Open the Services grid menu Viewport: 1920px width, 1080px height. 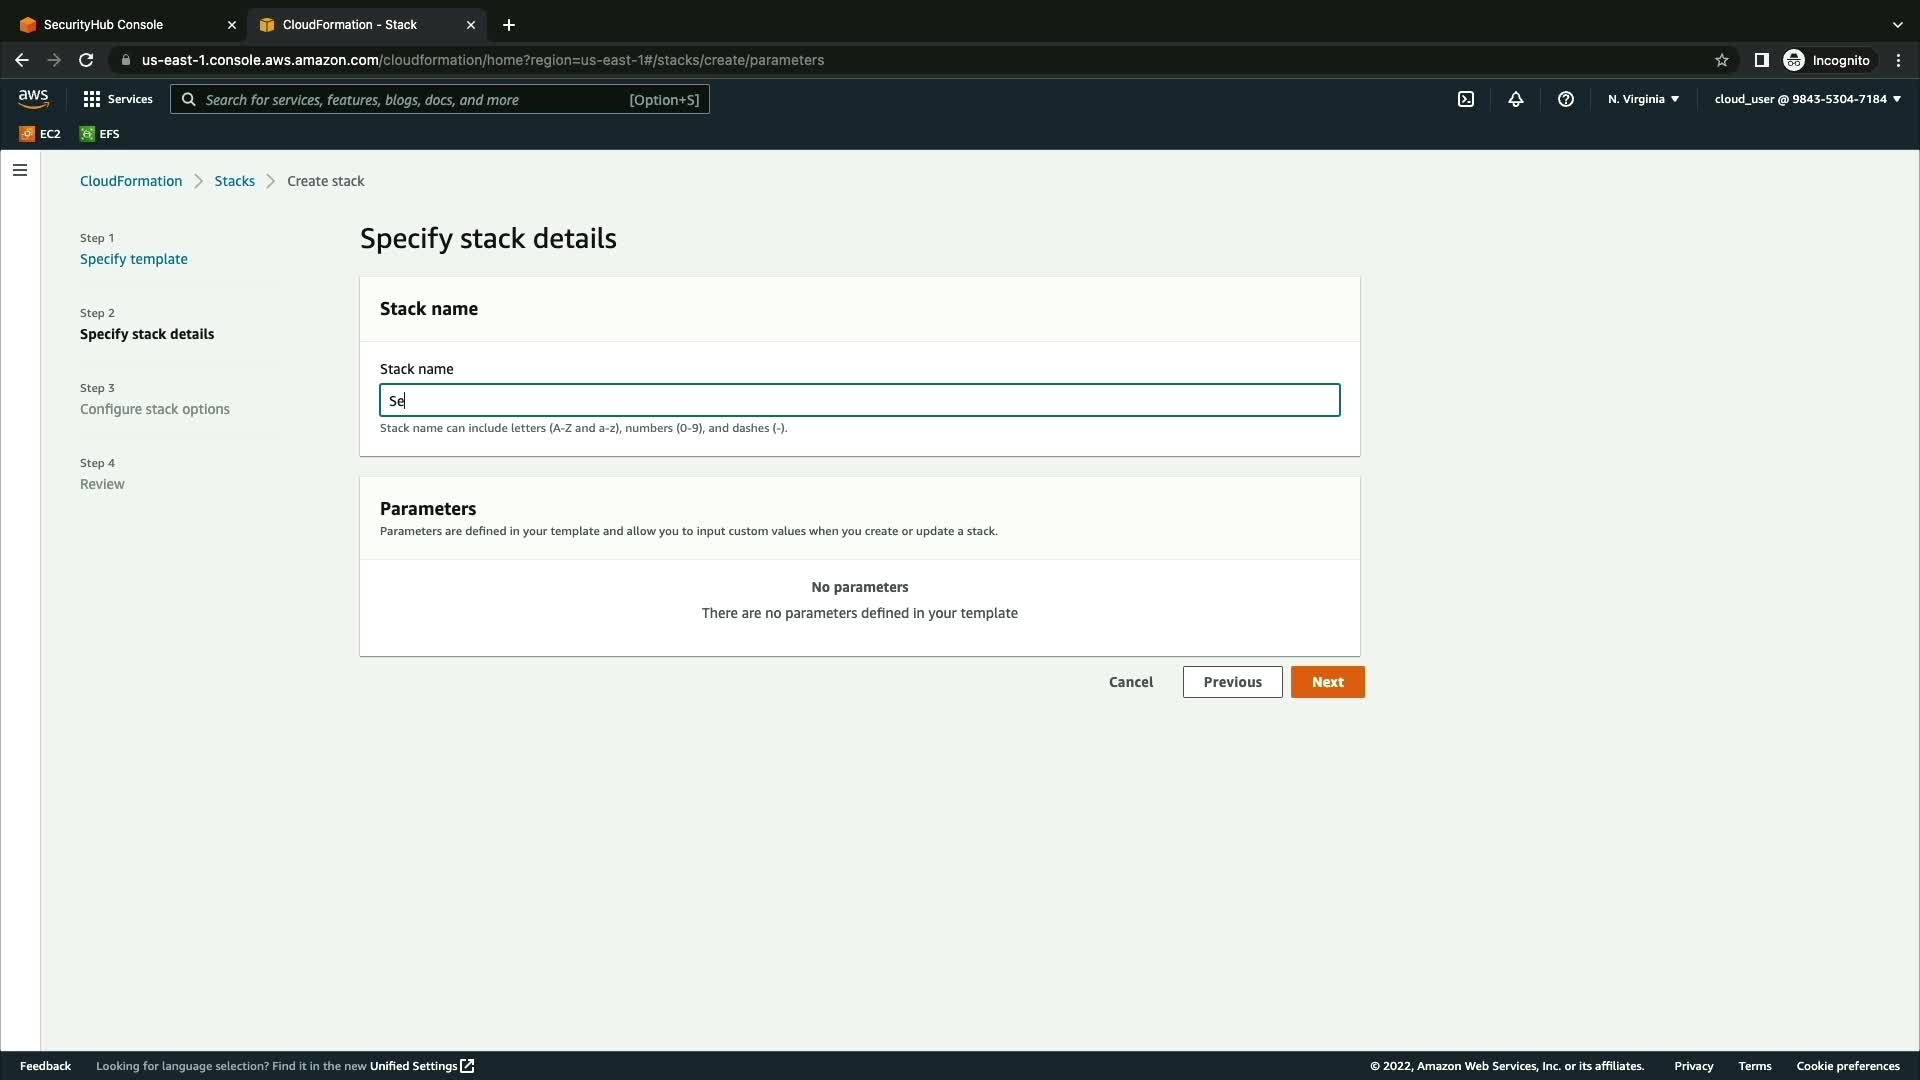[118, 99]
